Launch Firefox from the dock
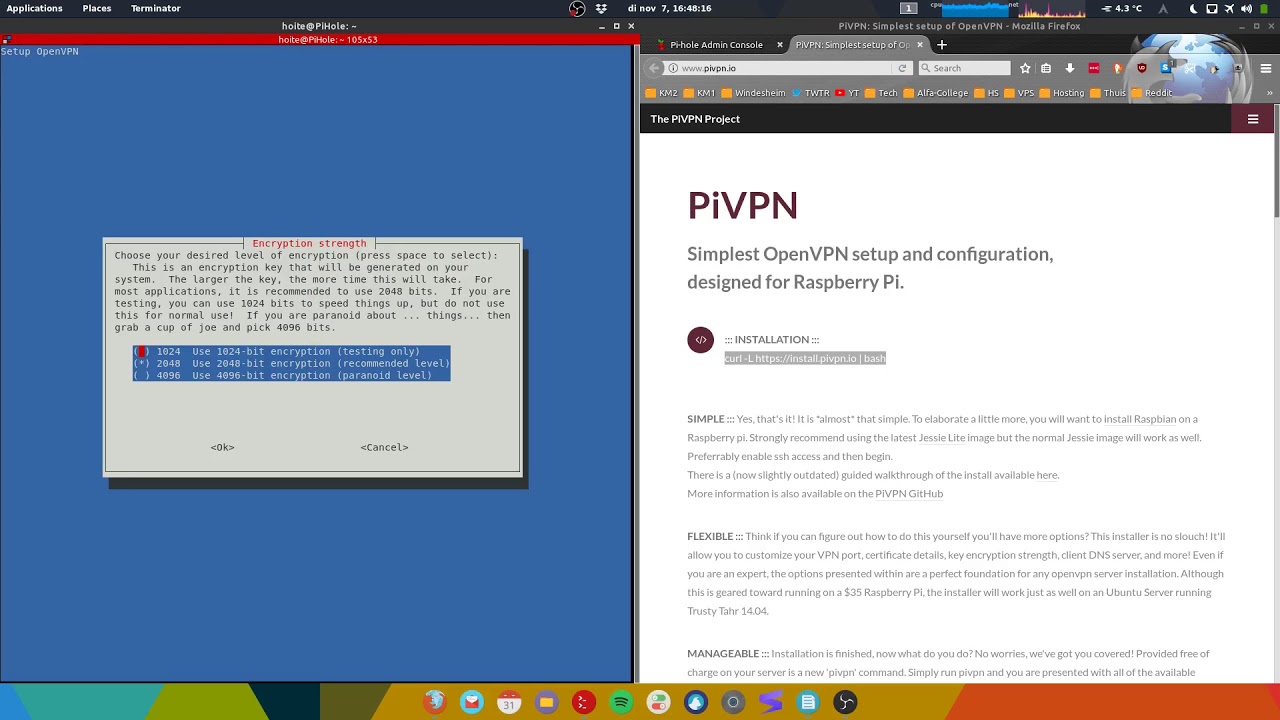 [434, 702]
